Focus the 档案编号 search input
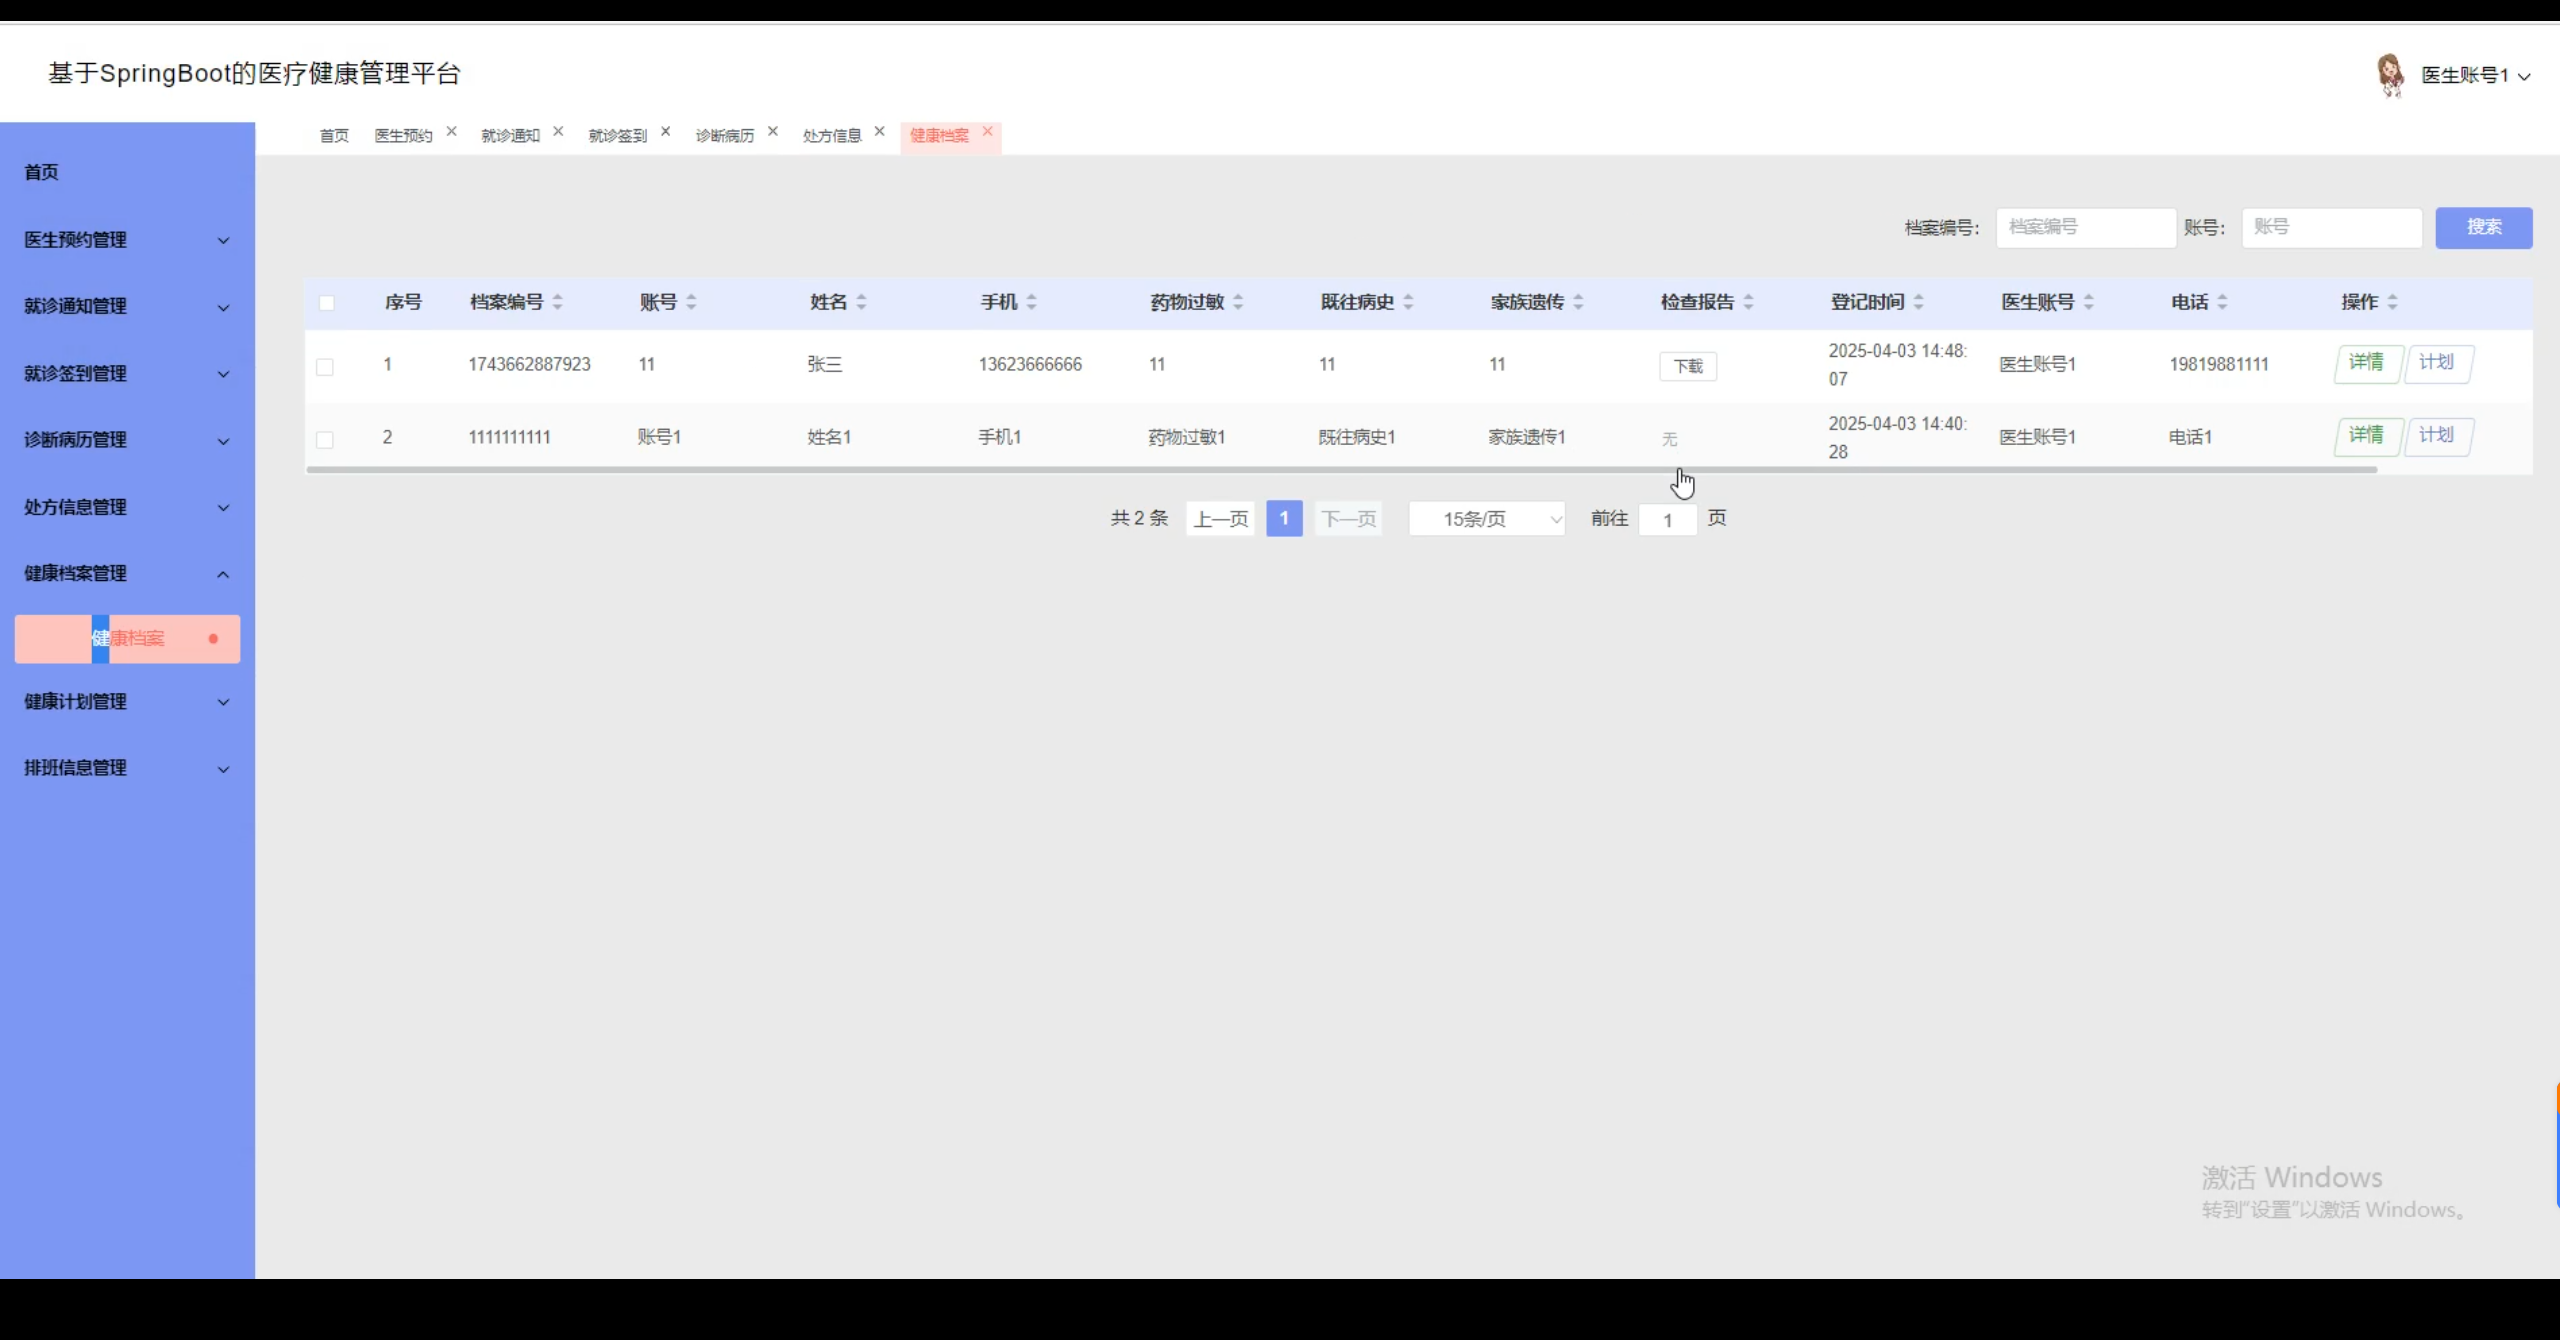 coord(2085,228)
